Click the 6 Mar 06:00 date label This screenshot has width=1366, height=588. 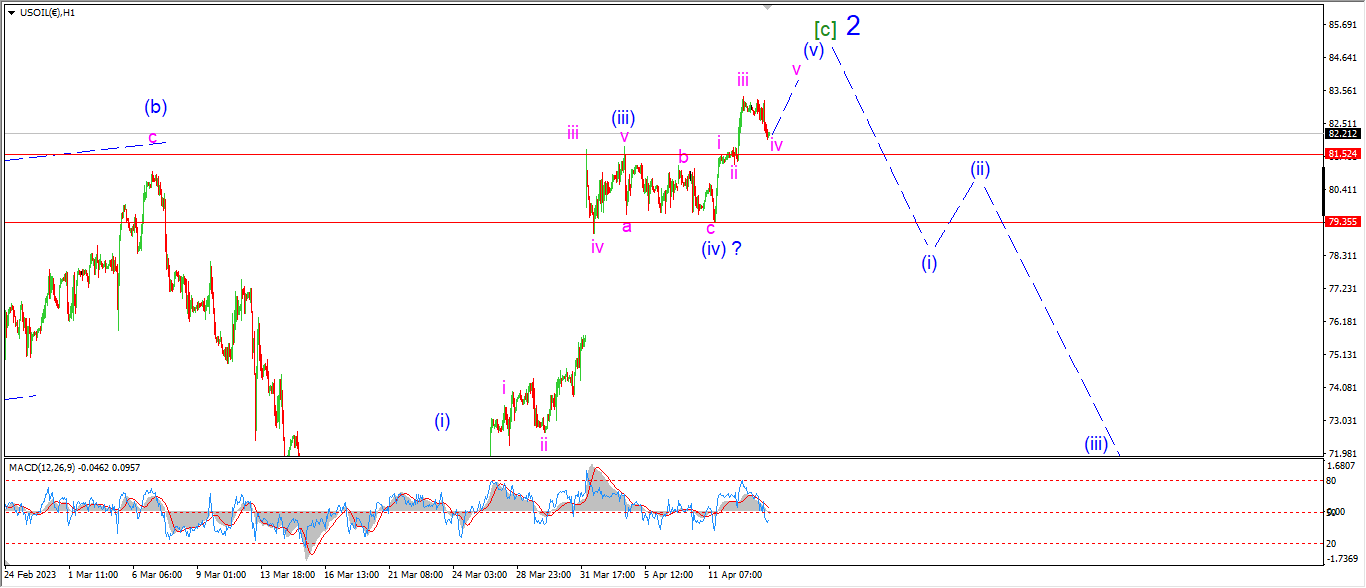tap(155, 575)
